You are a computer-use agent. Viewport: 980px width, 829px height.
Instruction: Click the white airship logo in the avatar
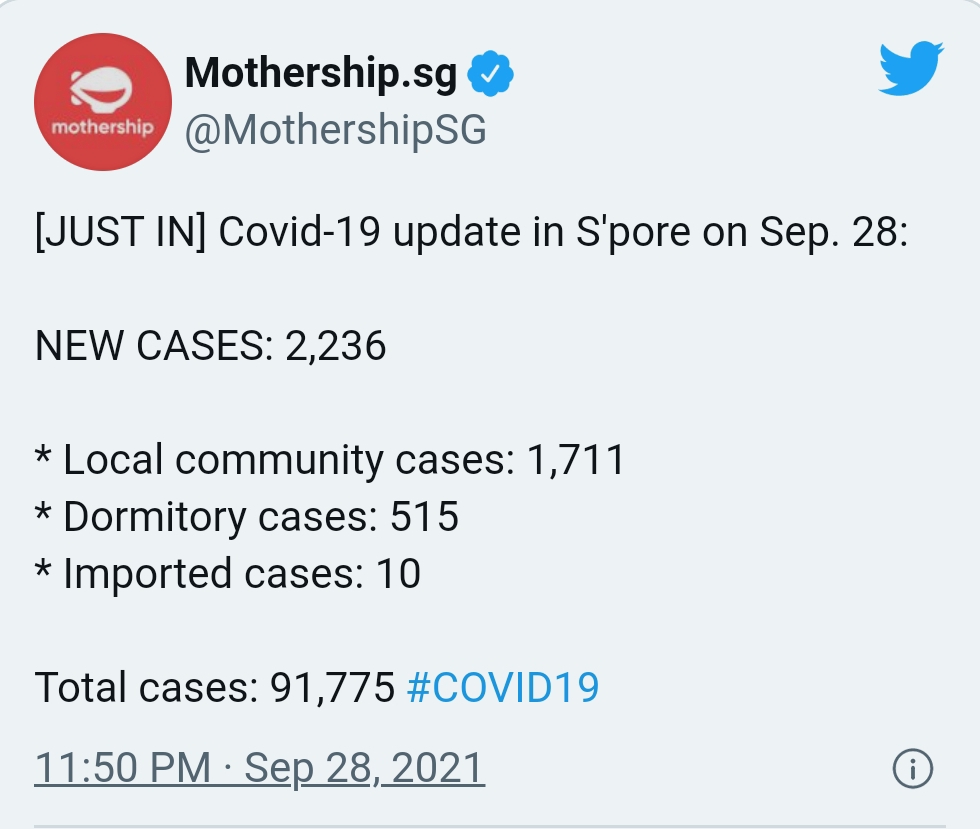click(x=101, y=89)
